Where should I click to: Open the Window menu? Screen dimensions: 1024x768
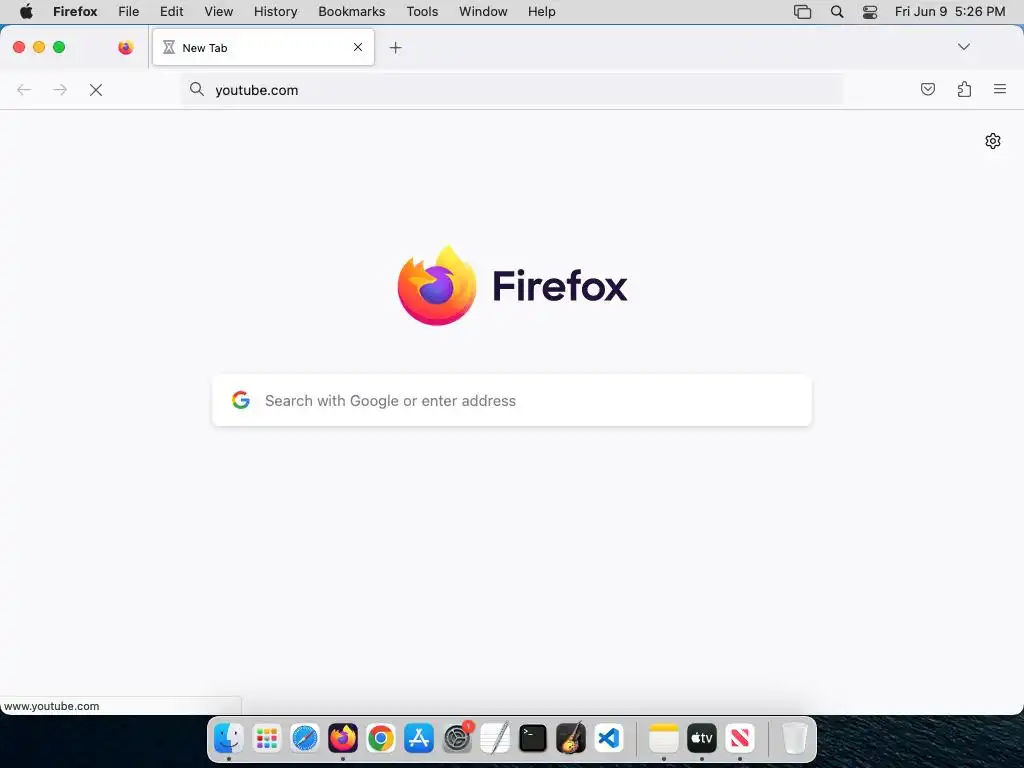[x=483, y=12]
